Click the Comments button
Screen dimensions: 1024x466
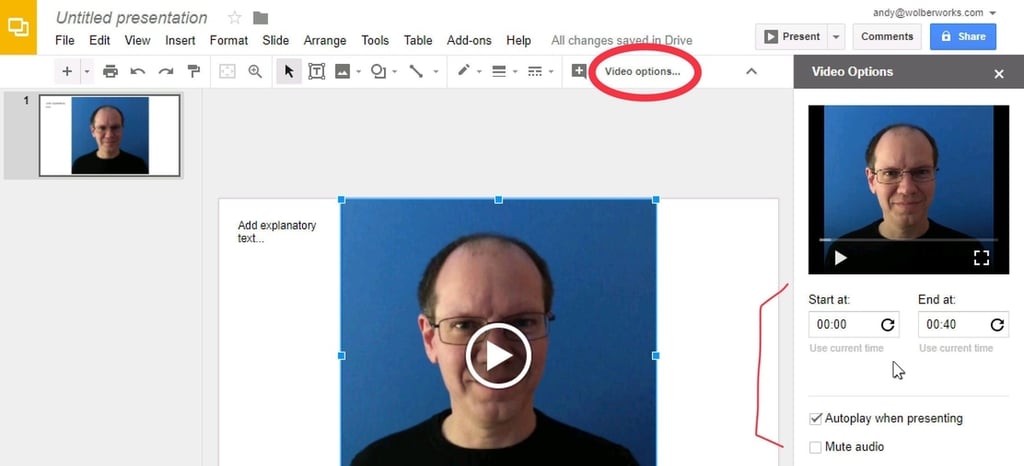tap(887, 37)
